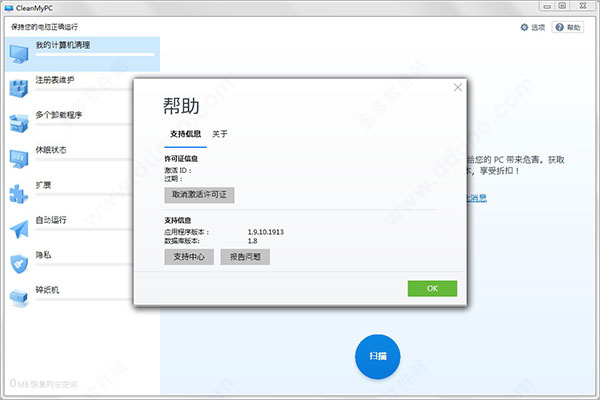Viewport: 600px width, 400px height.
Task: Open the 支持中心 button
Action: coord(189,257)
